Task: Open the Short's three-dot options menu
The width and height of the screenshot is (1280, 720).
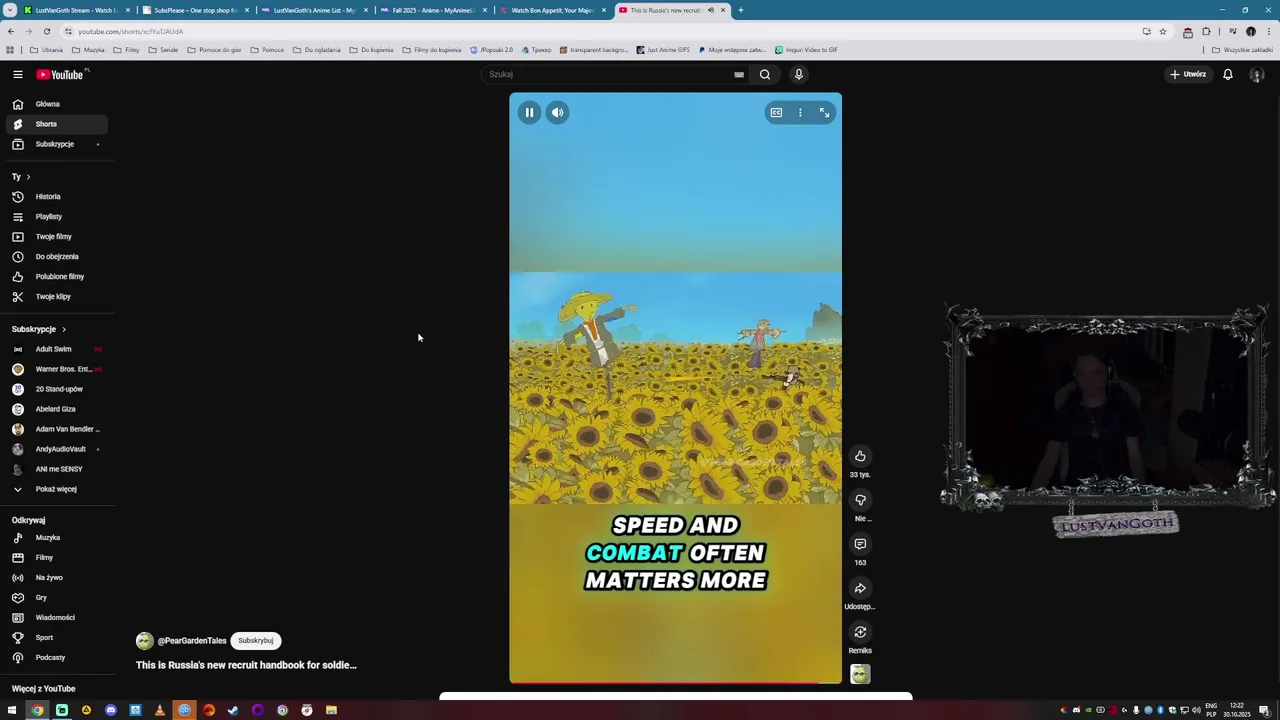Action: (800, 113)
